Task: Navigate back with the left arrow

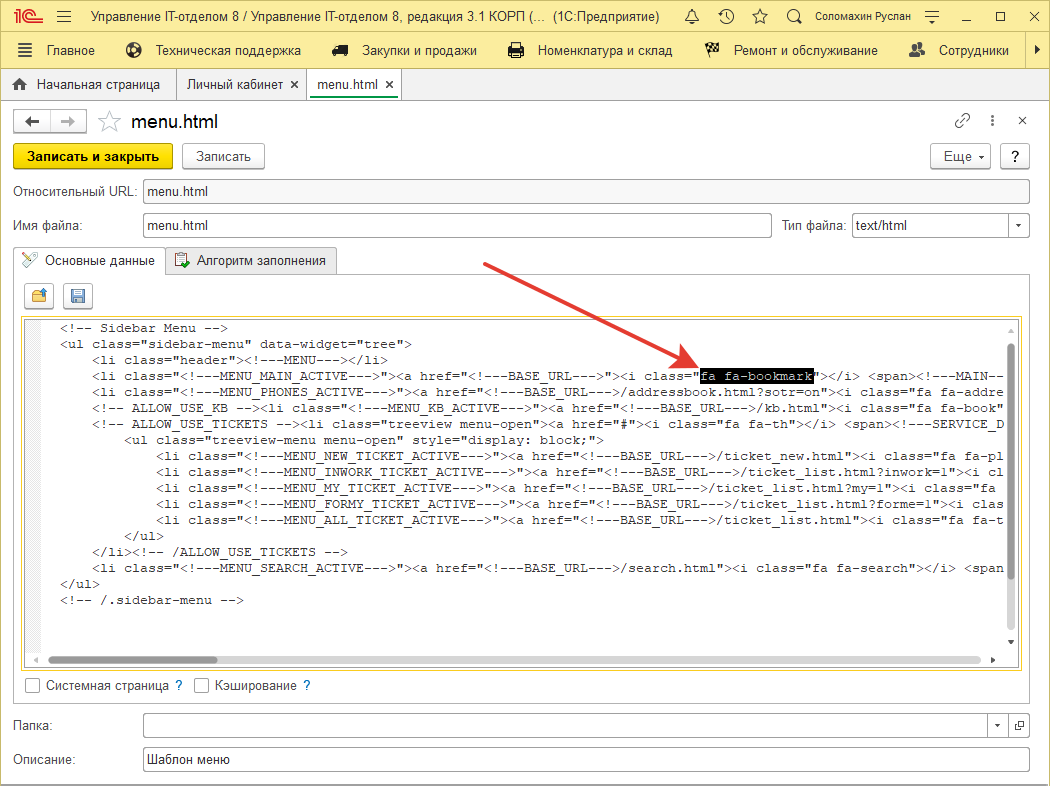Action: coord(32,122)
